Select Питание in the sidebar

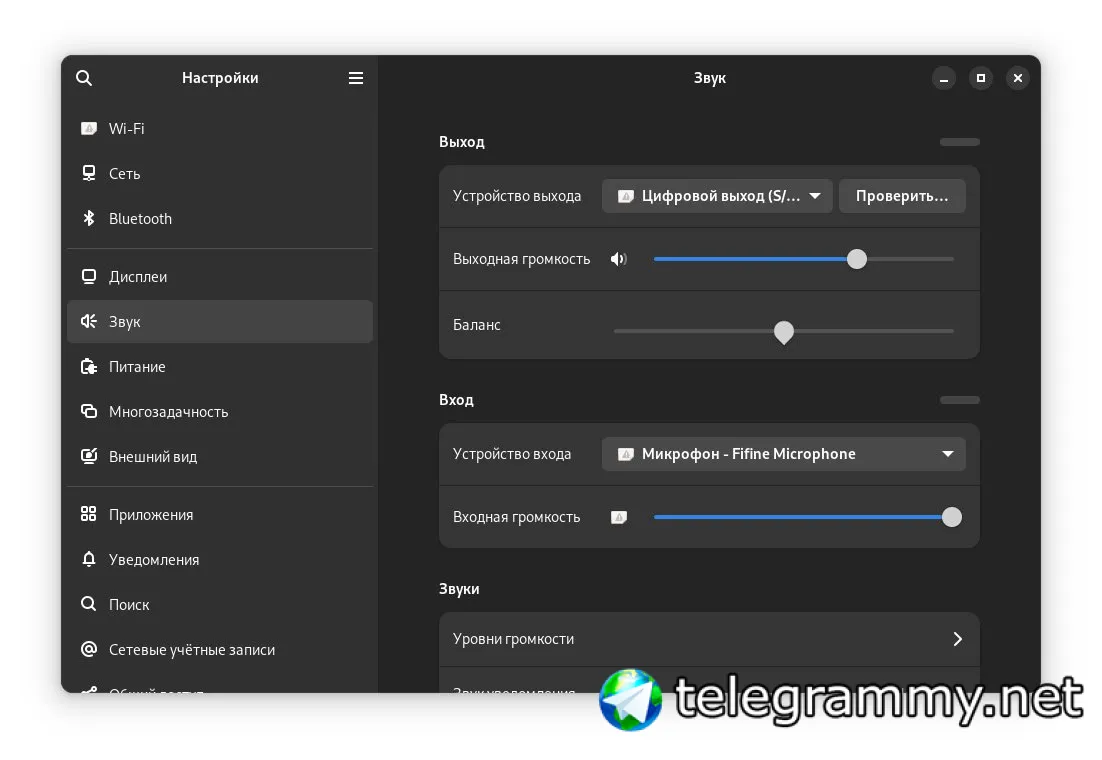tap(220, 366)
